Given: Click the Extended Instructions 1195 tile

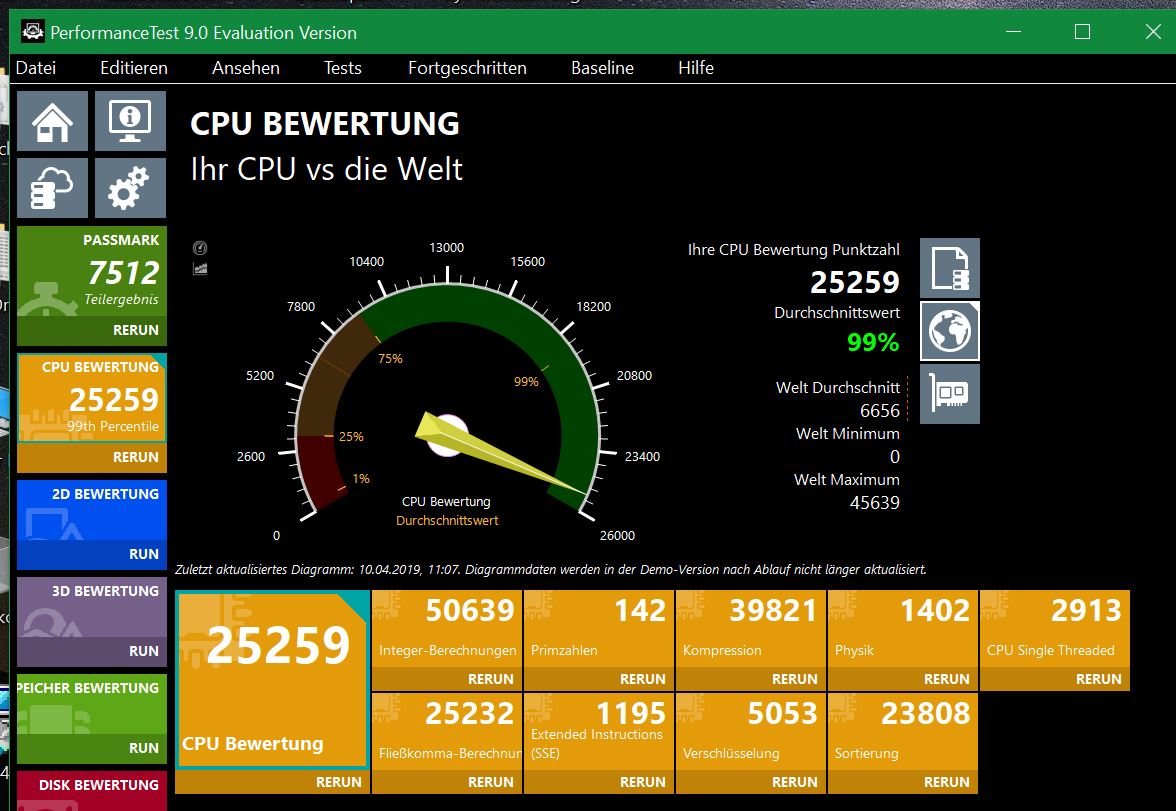Looking at the screenshot, I should [598, 731].
